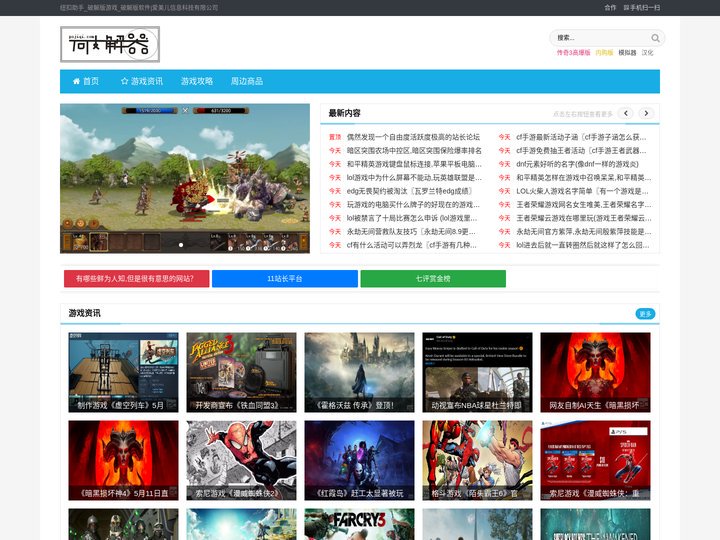720x540 pixels.
Task: Open article 永劫无间营救队友技巧
Action: coord(411,231)
